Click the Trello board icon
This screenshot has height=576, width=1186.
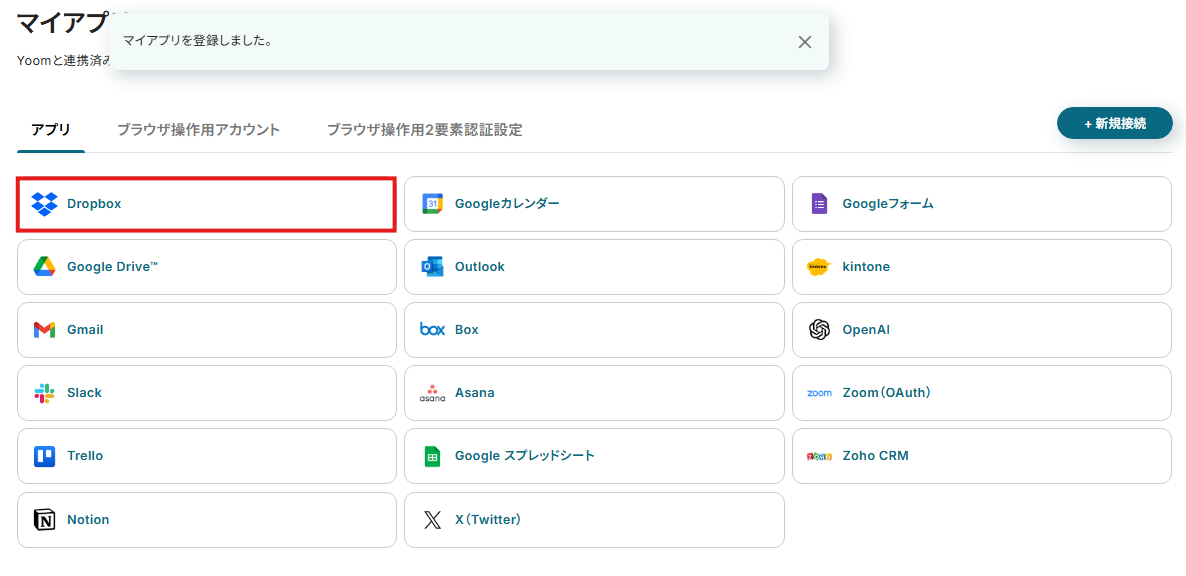tap(44, 456)
